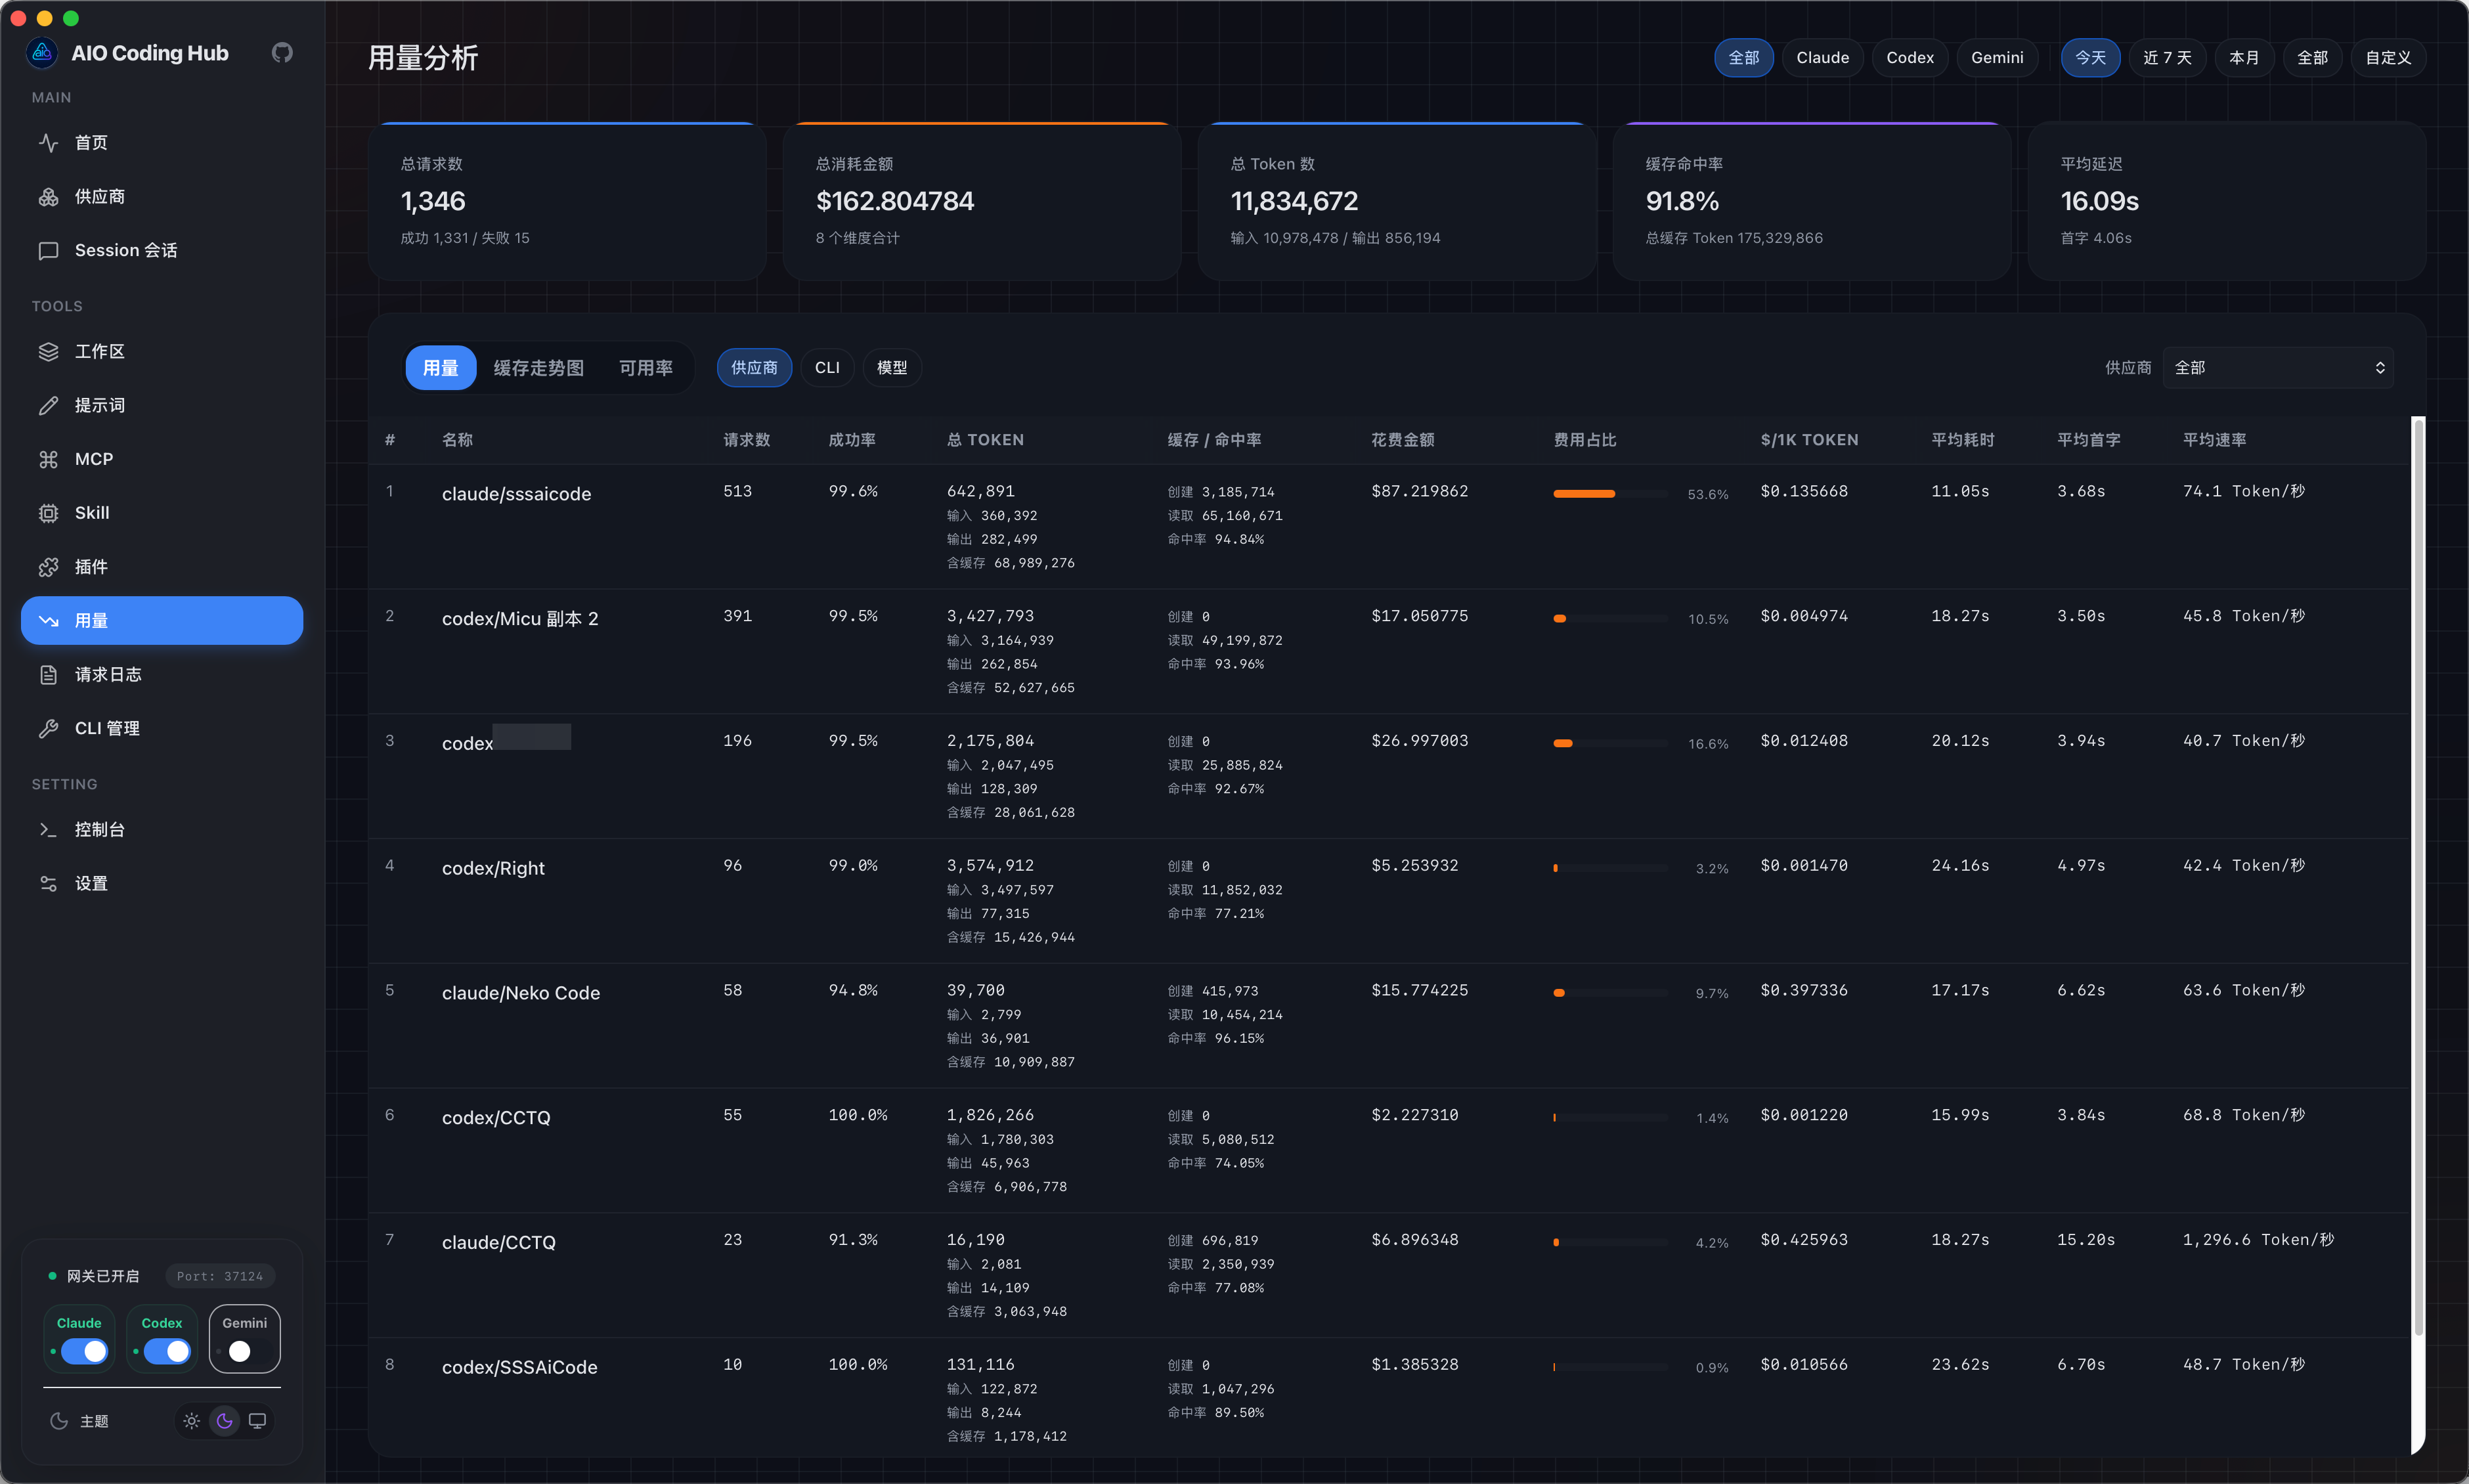This screenshot has width=2469, height=1484.
Task: Select the 近 7 天 range
Action: (2166, 58)
